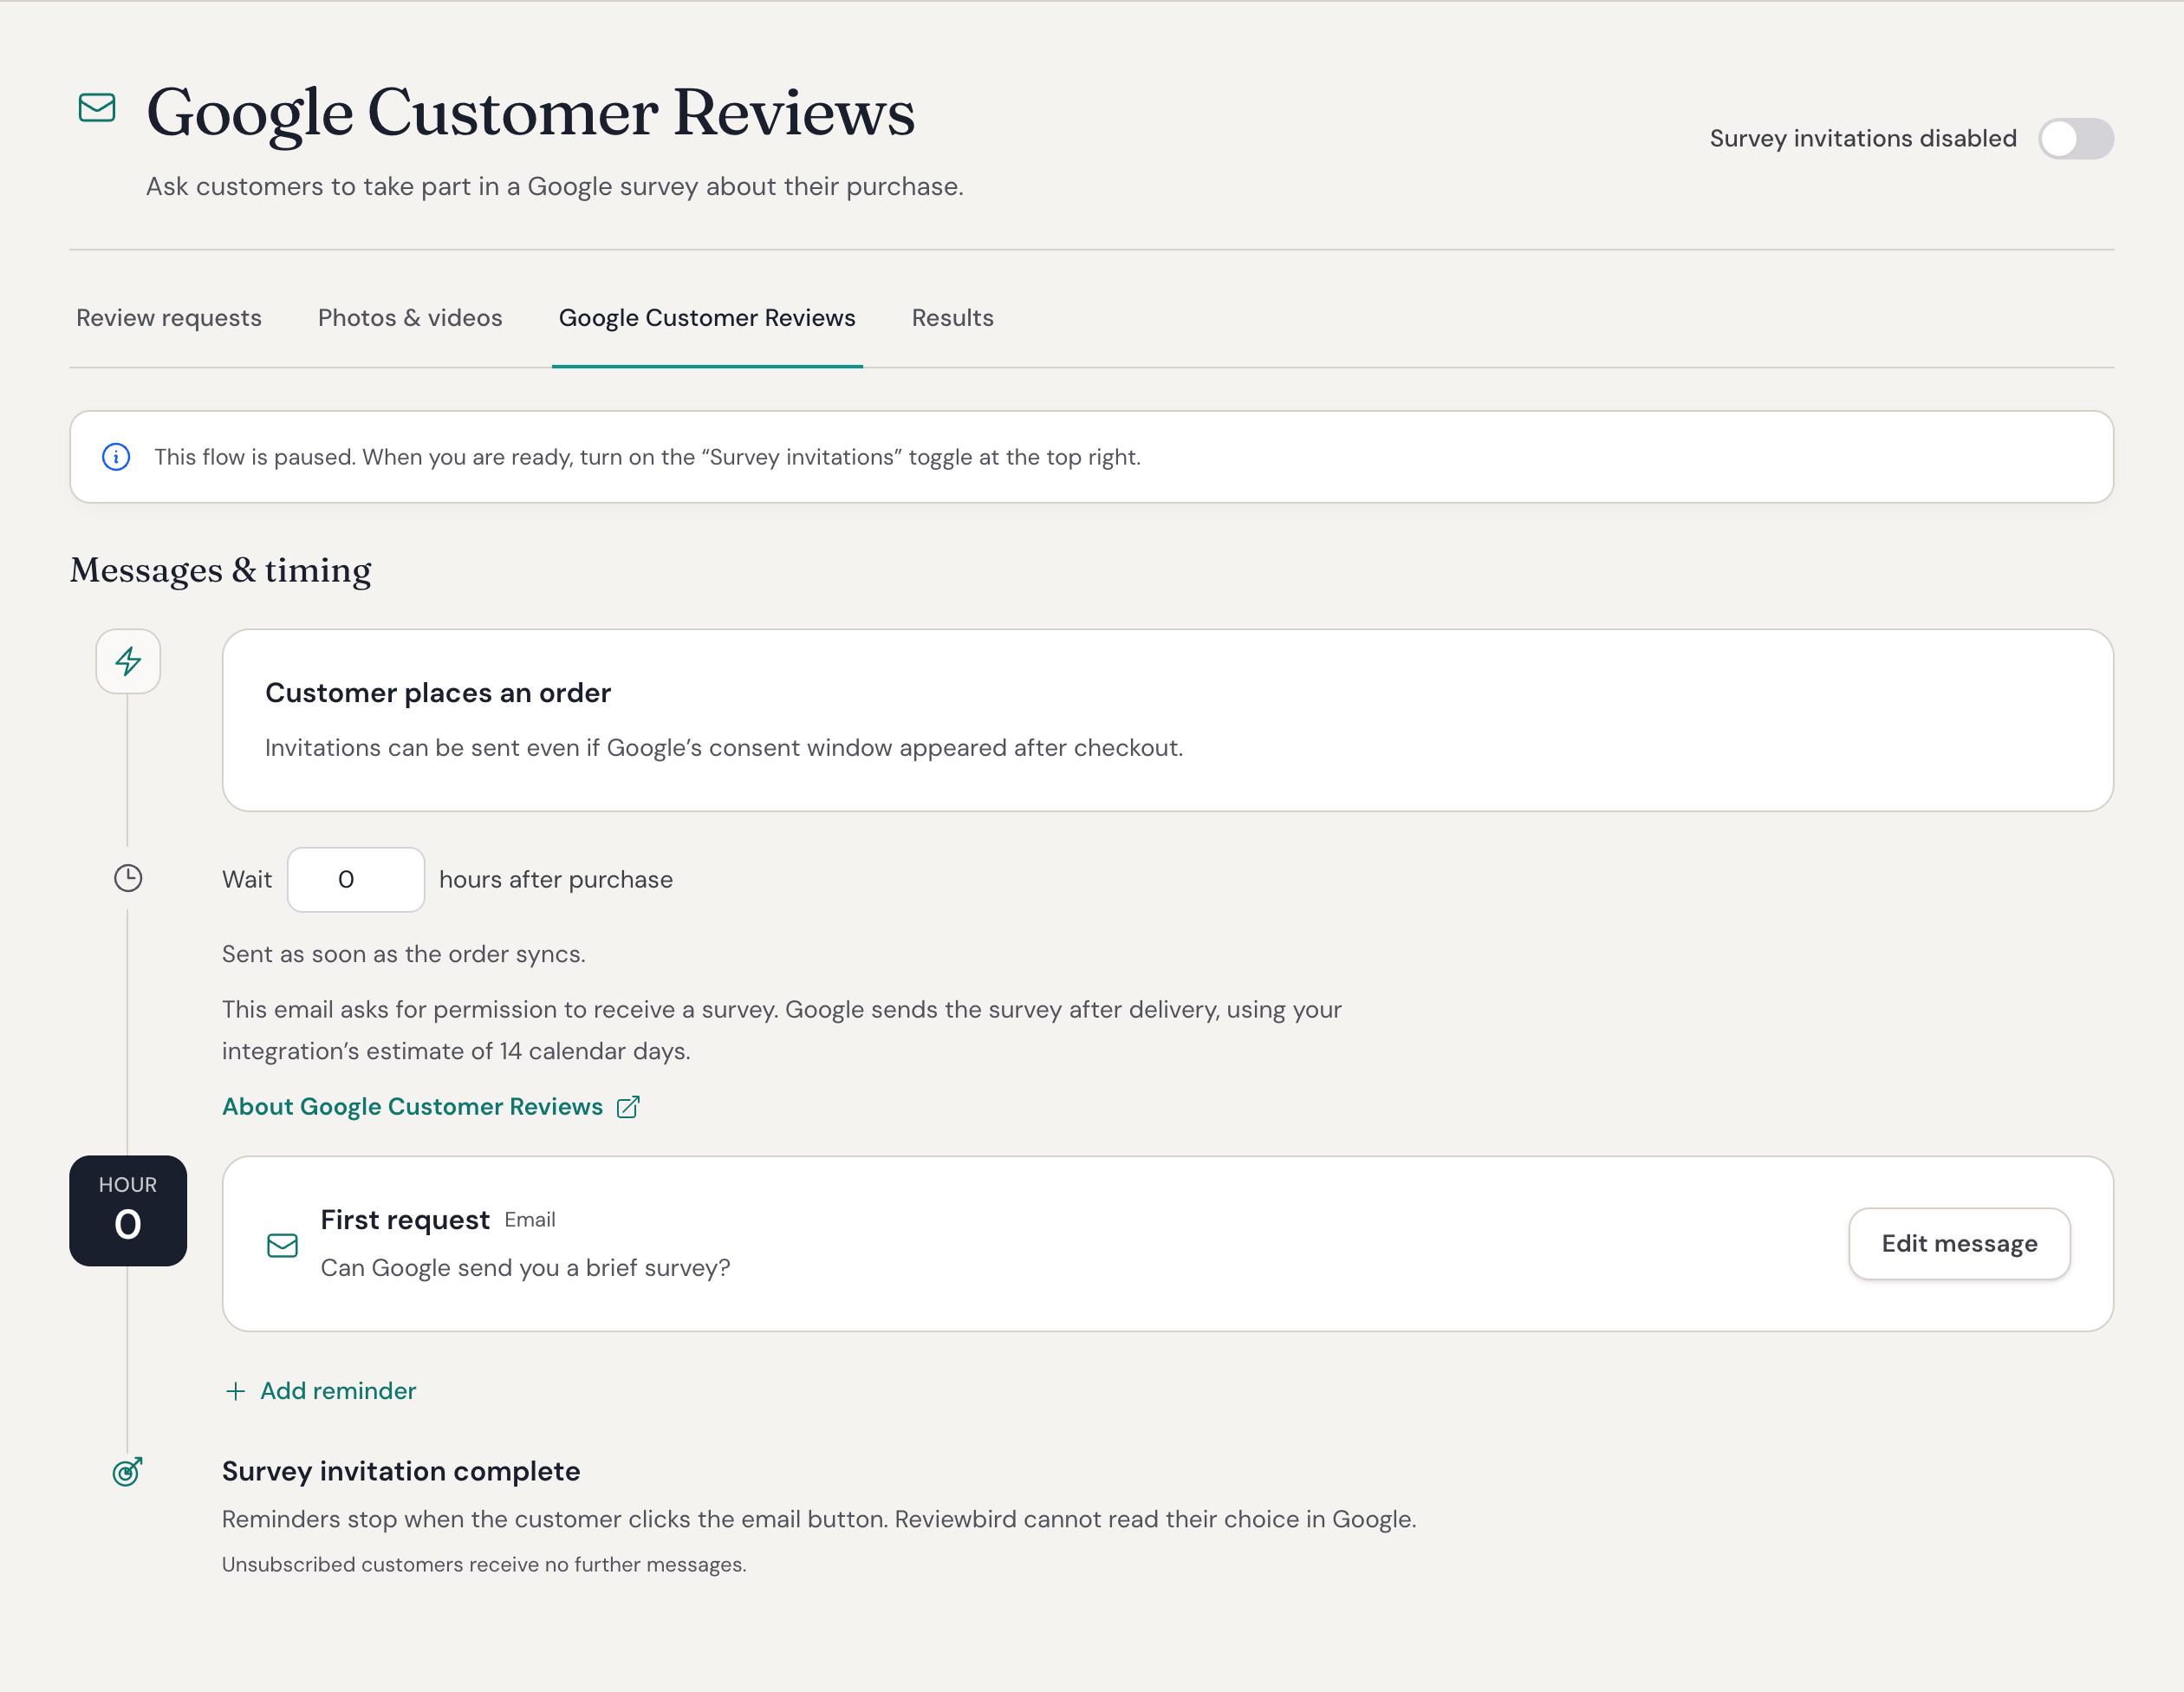Click the HOUR 0 timeline marker
This screenshot has height=1692, width=2184.
pos(128,1211)
